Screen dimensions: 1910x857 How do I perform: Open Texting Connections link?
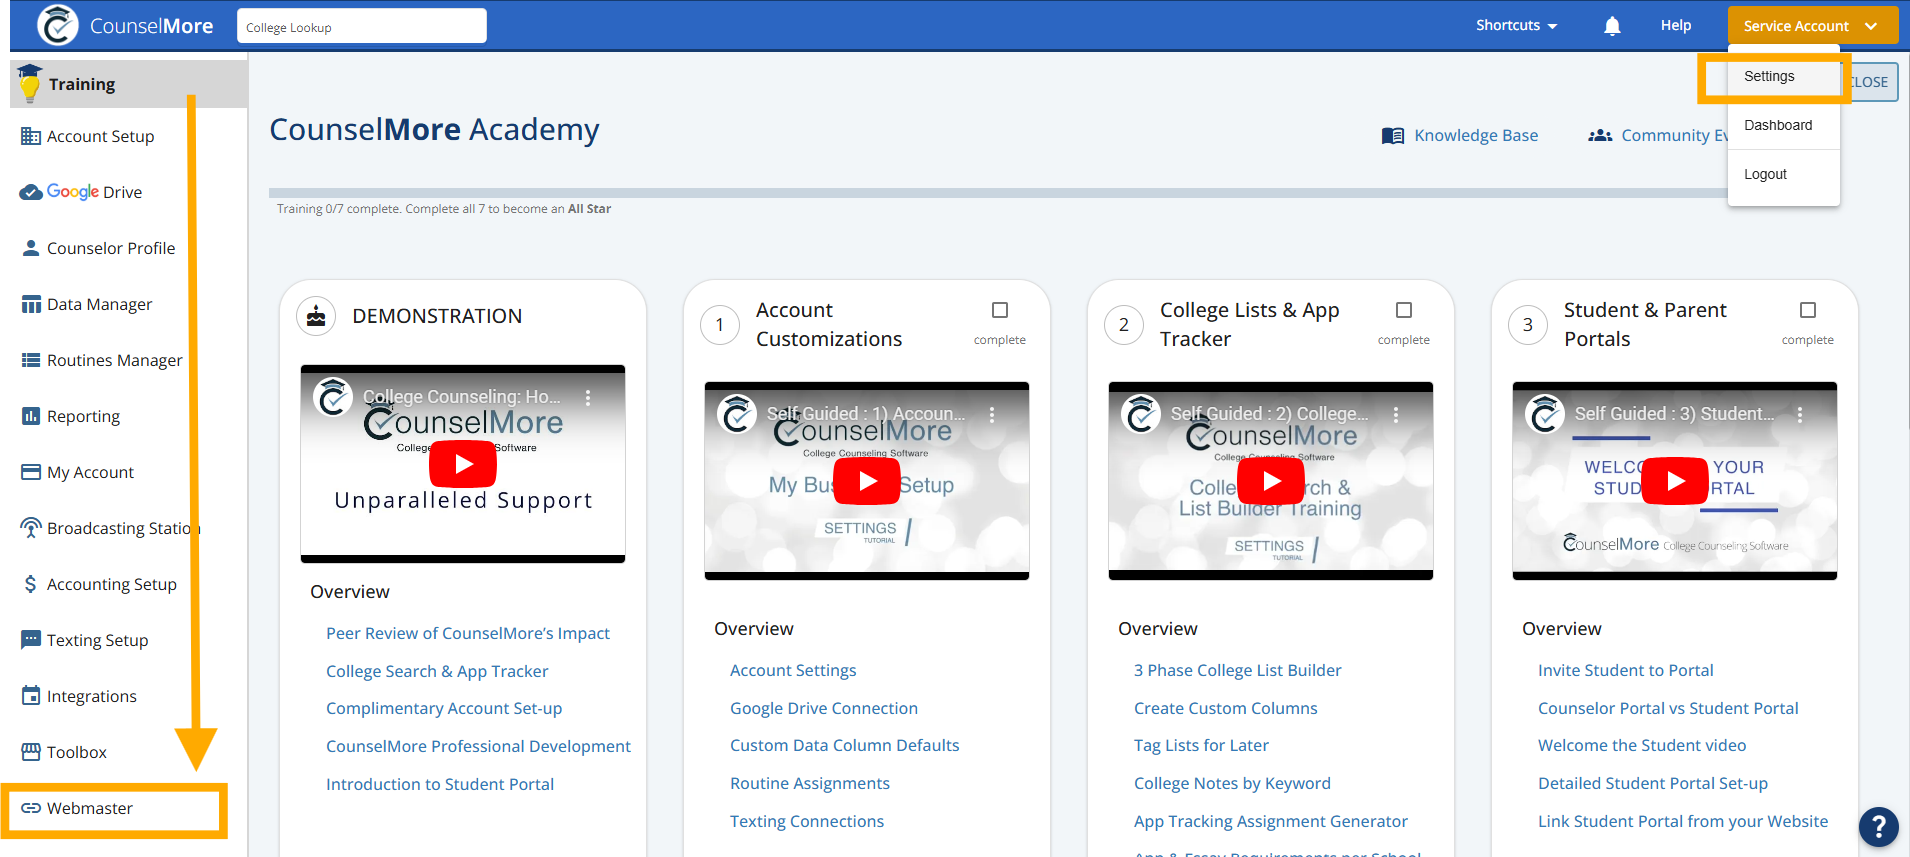[807, 821]
